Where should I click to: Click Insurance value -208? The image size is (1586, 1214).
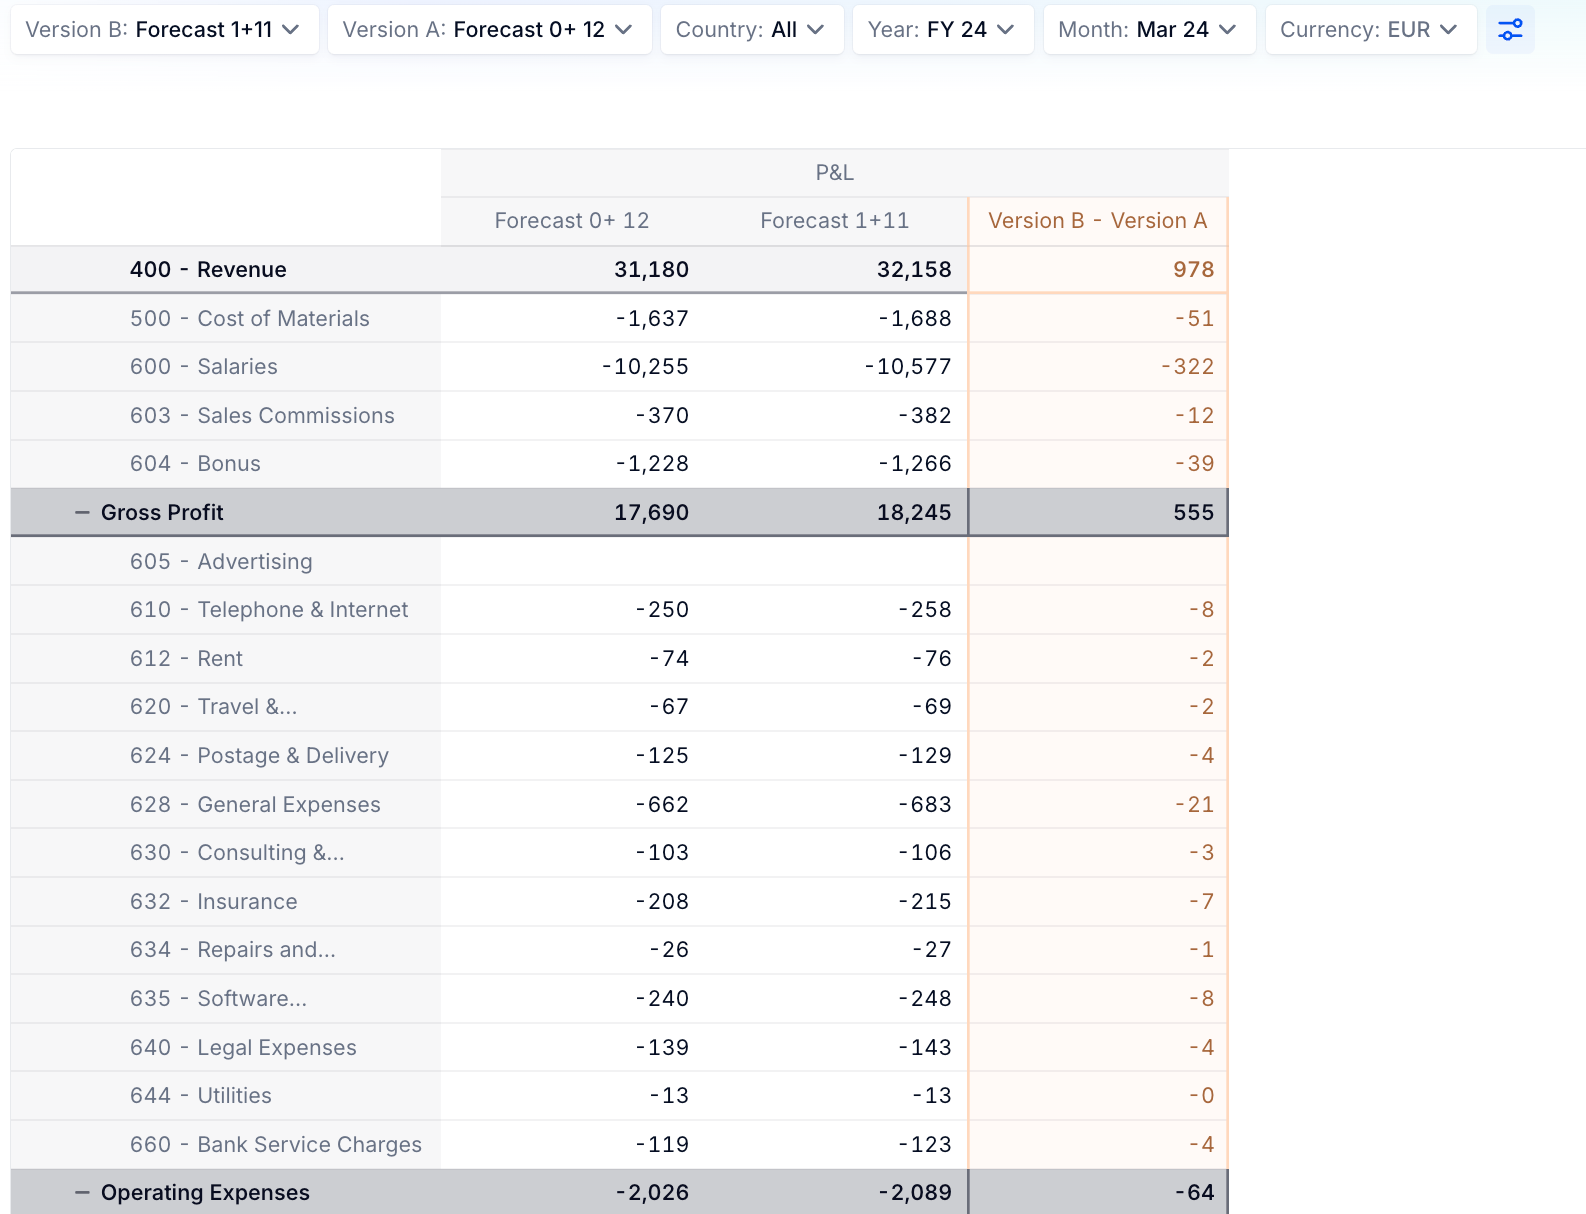tap(662, 902)
